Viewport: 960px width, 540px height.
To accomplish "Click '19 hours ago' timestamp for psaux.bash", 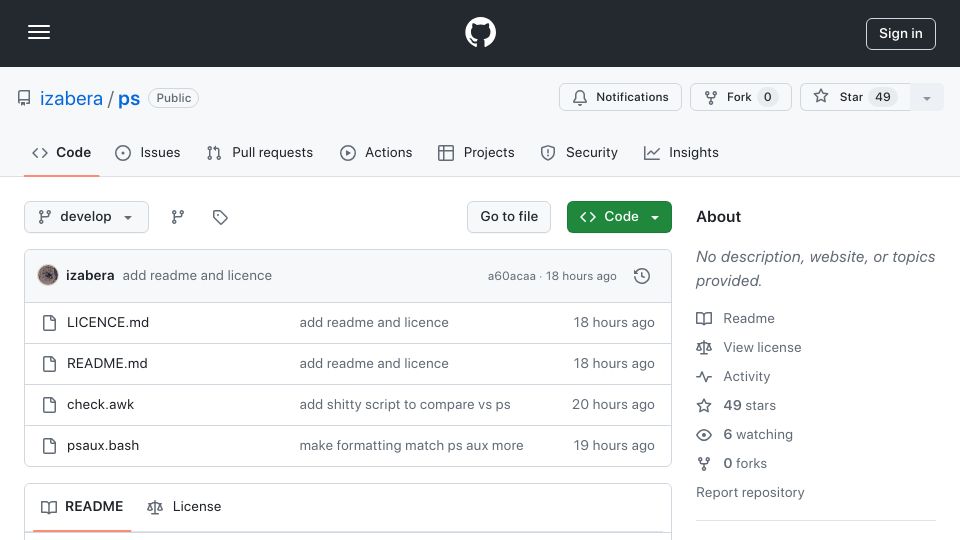I will [613, 446].
